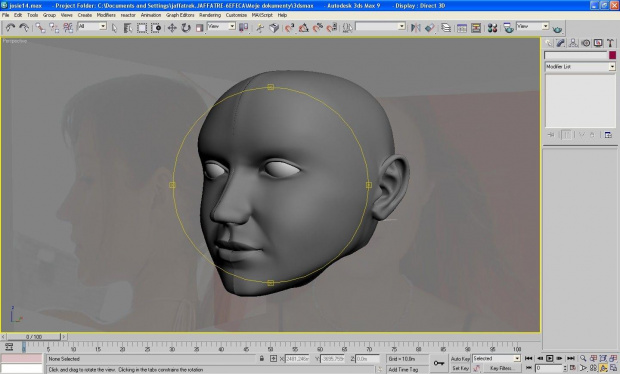Click the Mirror tool icon
Screen dimensions: 620x374
[416, 28]
